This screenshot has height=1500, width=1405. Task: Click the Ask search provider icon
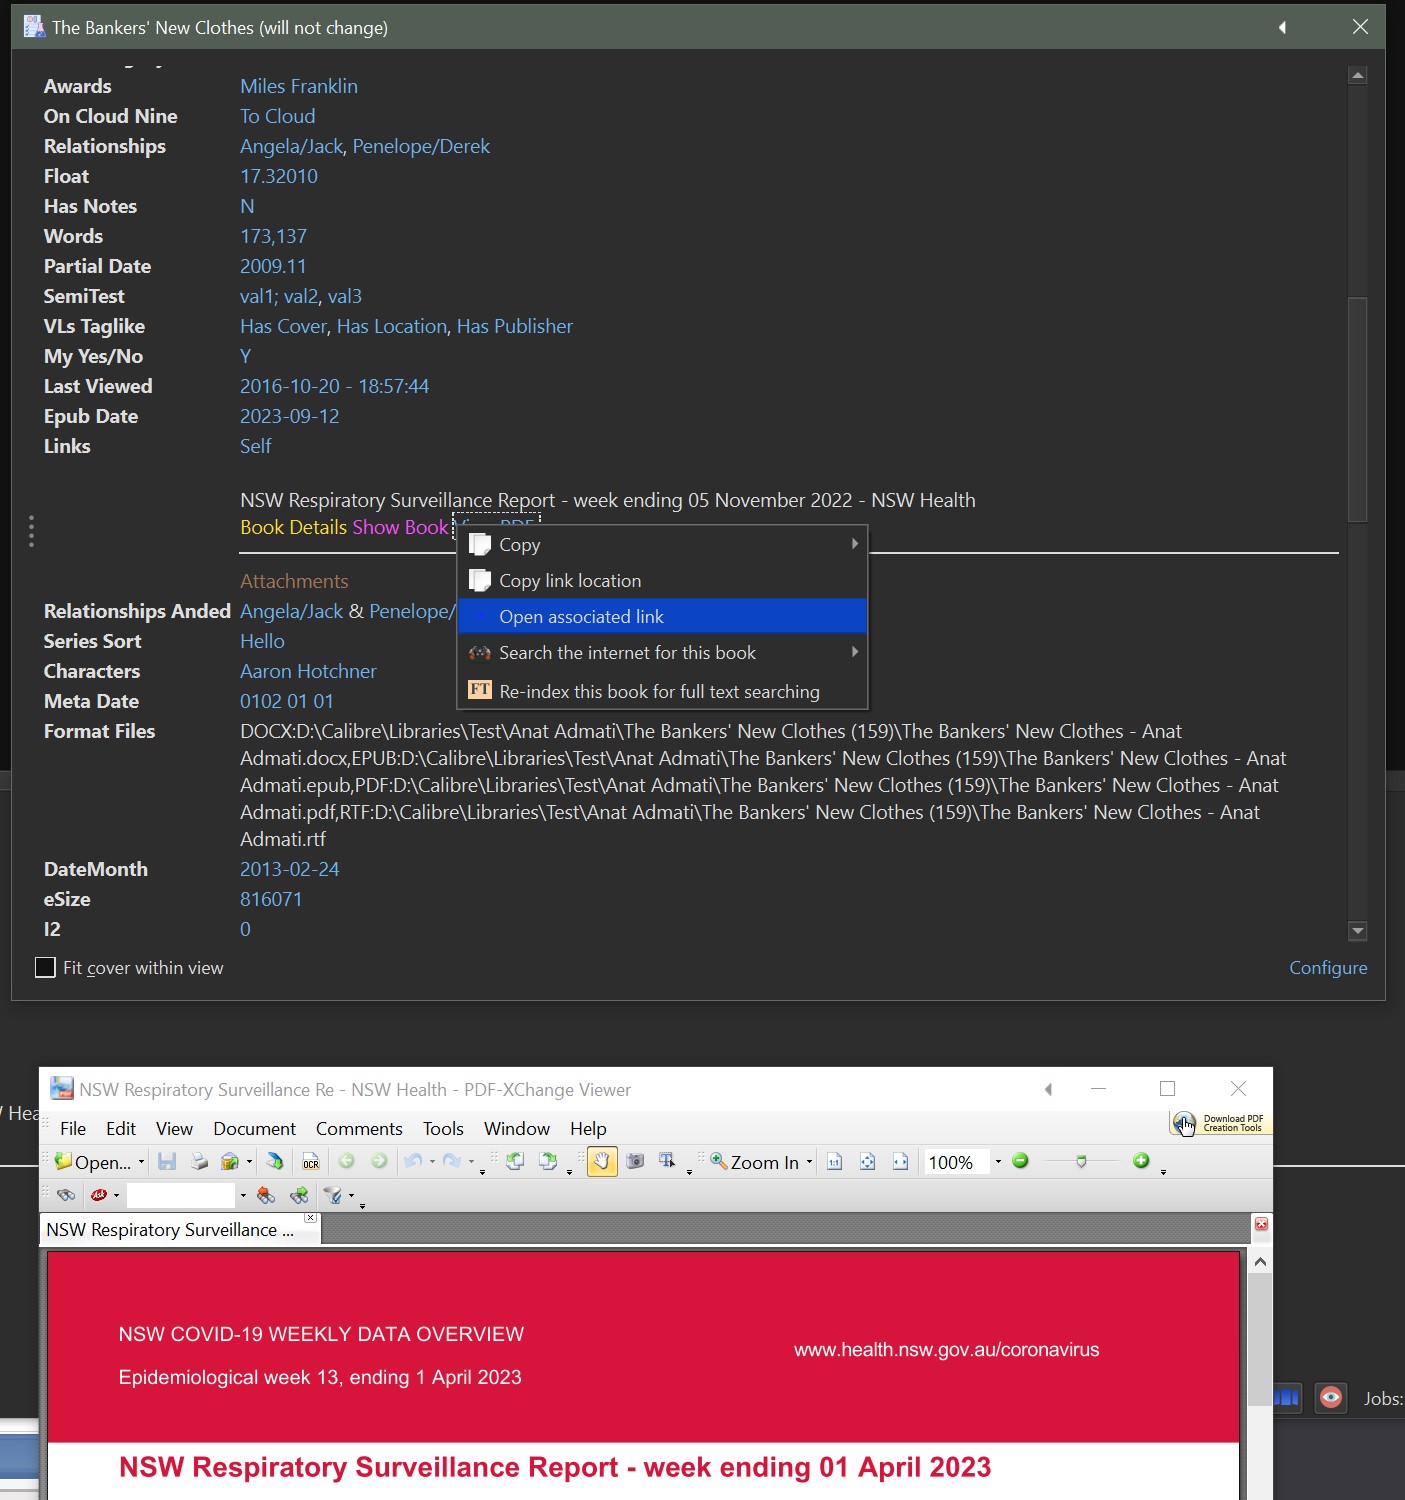[x=98, y=1195]
